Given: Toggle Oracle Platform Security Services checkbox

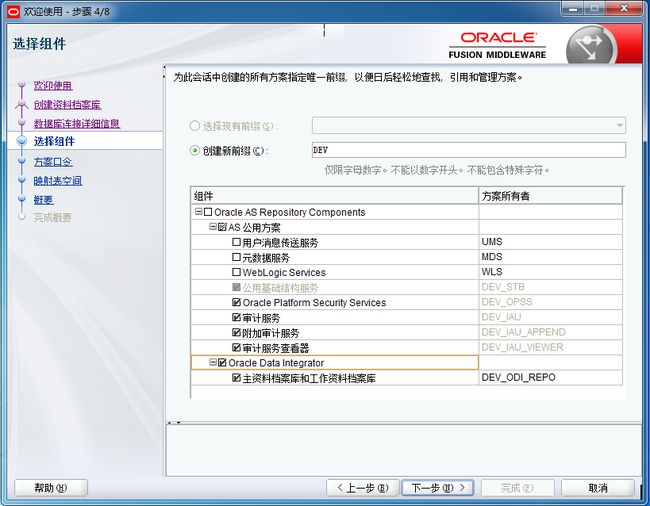Looking at the screenshot, I should click(x=236, y=303).
